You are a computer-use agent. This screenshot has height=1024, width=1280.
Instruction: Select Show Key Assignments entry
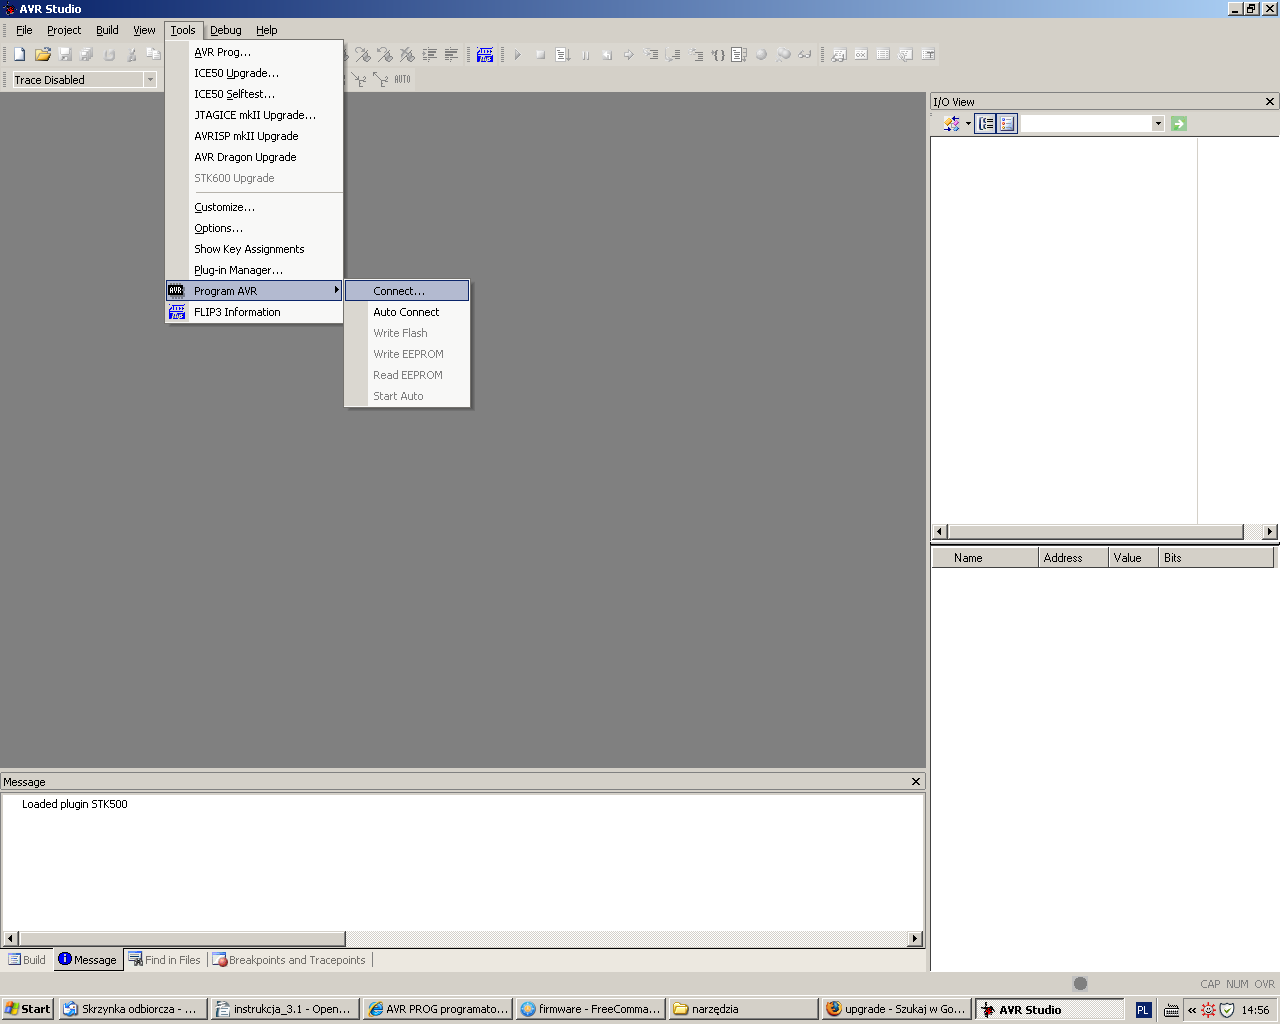[255, 249]
